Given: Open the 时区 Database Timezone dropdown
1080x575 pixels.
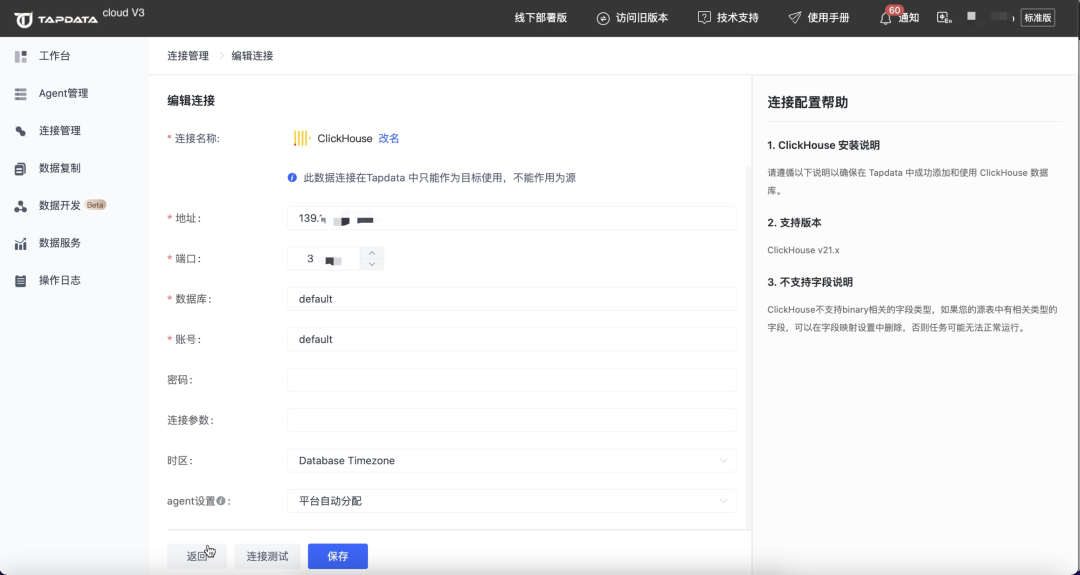Looking at the screenshot, I should click(512, 461).
